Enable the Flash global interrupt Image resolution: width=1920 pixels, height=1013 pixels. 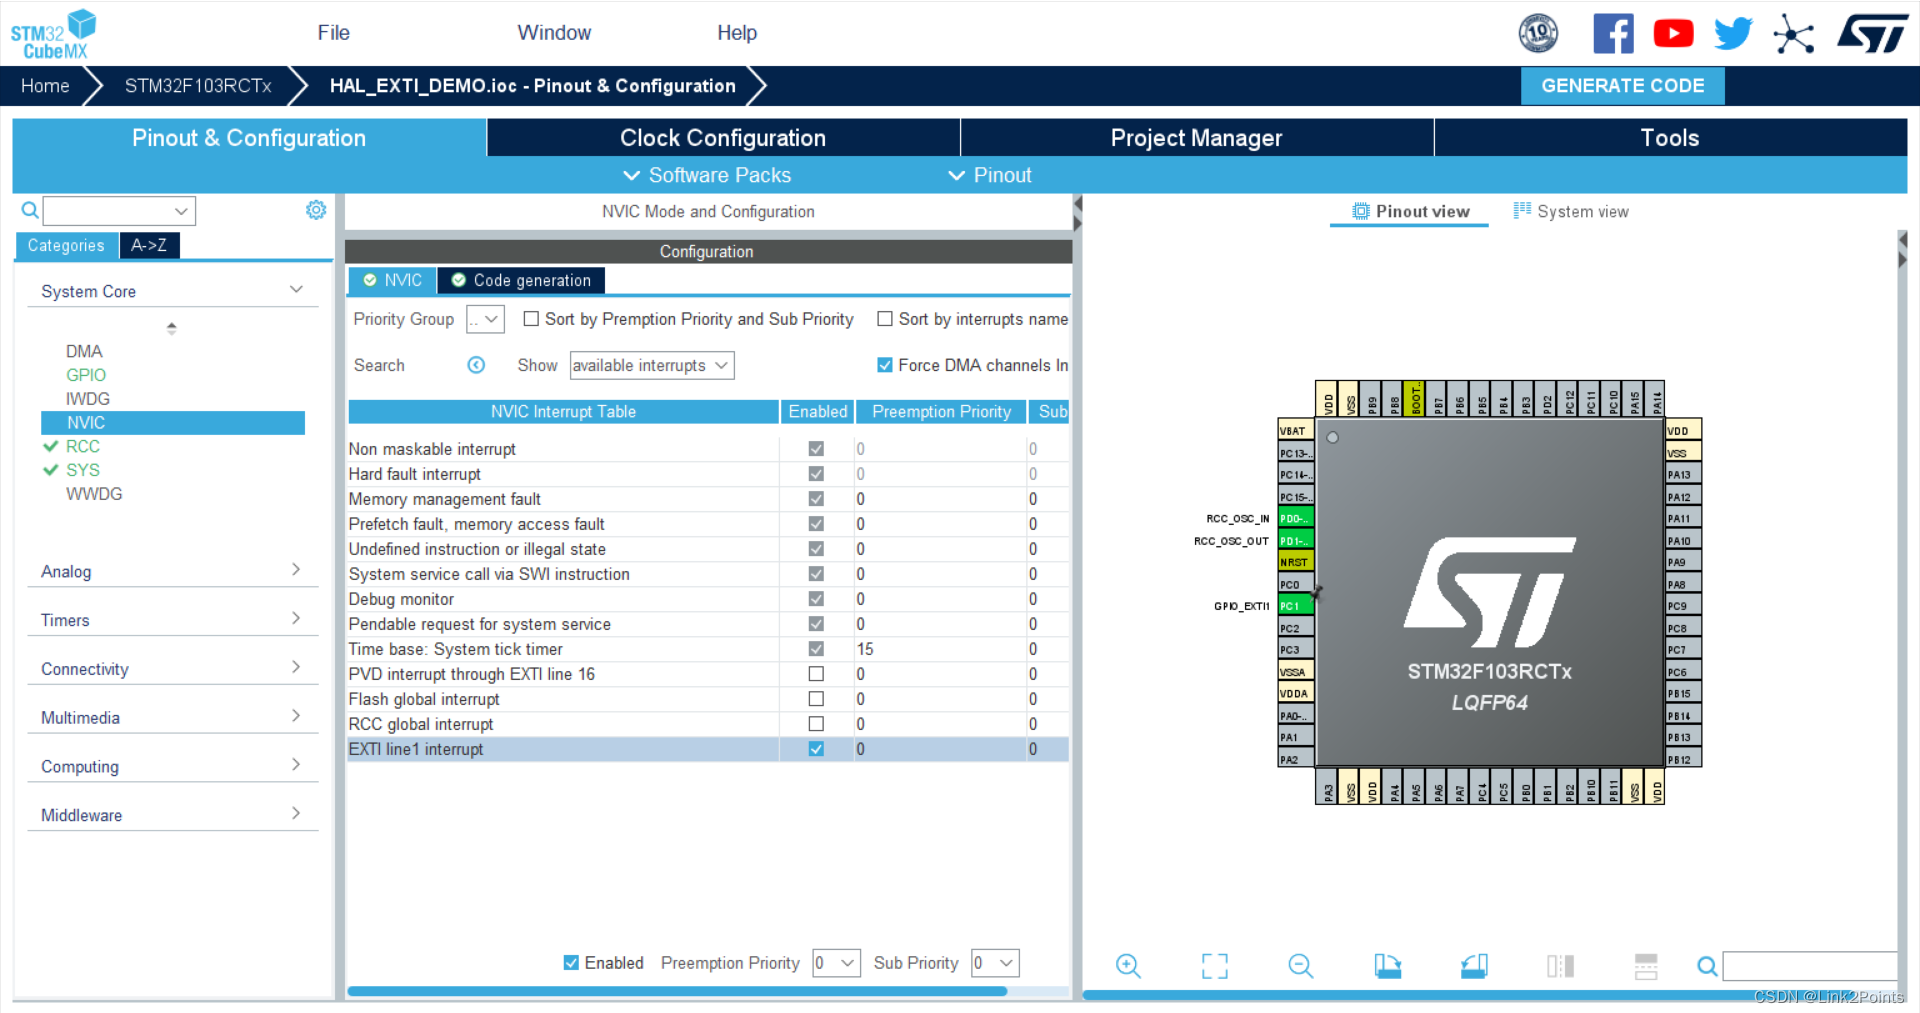coord(816,699)
